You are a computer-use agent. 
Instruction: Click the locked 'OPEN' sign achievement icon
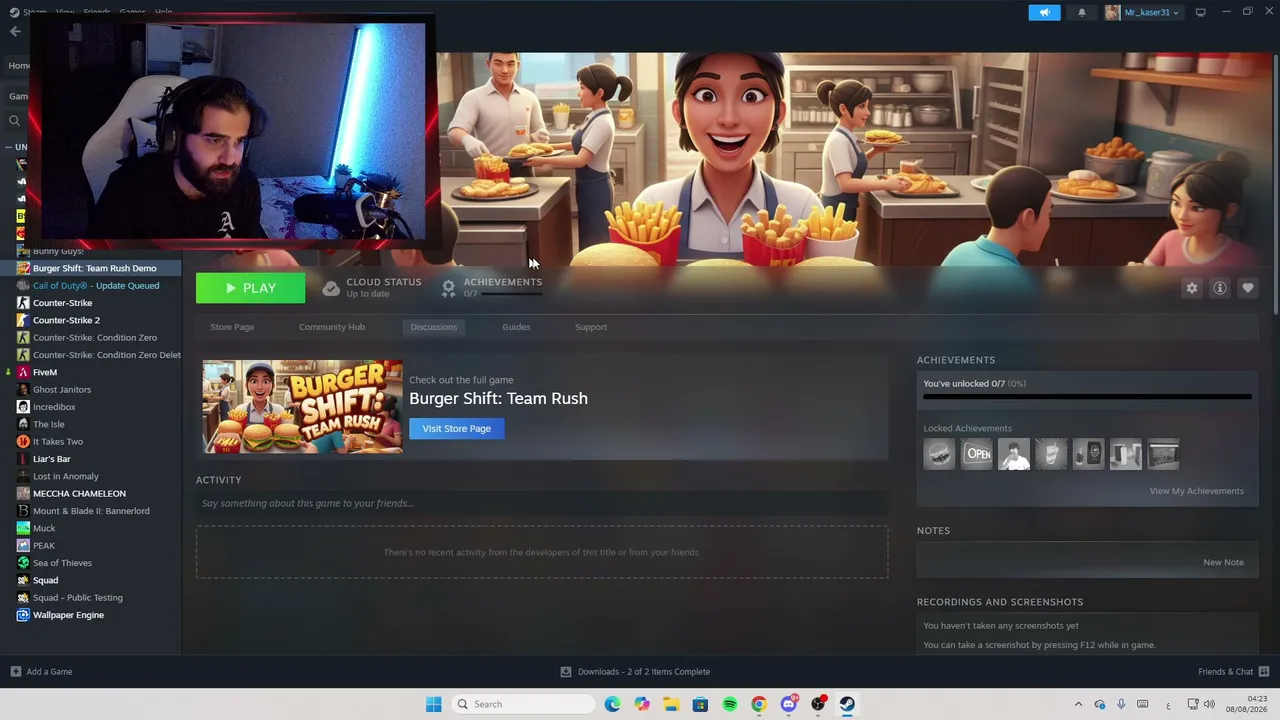977,454
